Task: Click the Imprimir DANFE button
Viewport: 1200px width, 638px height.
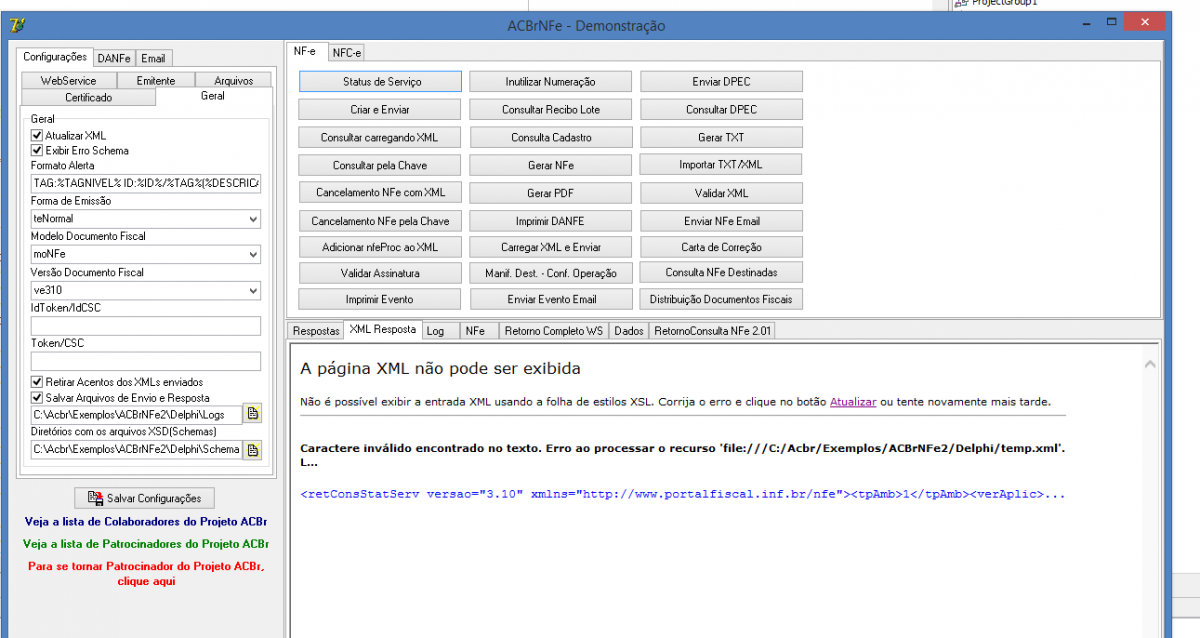Action: coord(551,220)
